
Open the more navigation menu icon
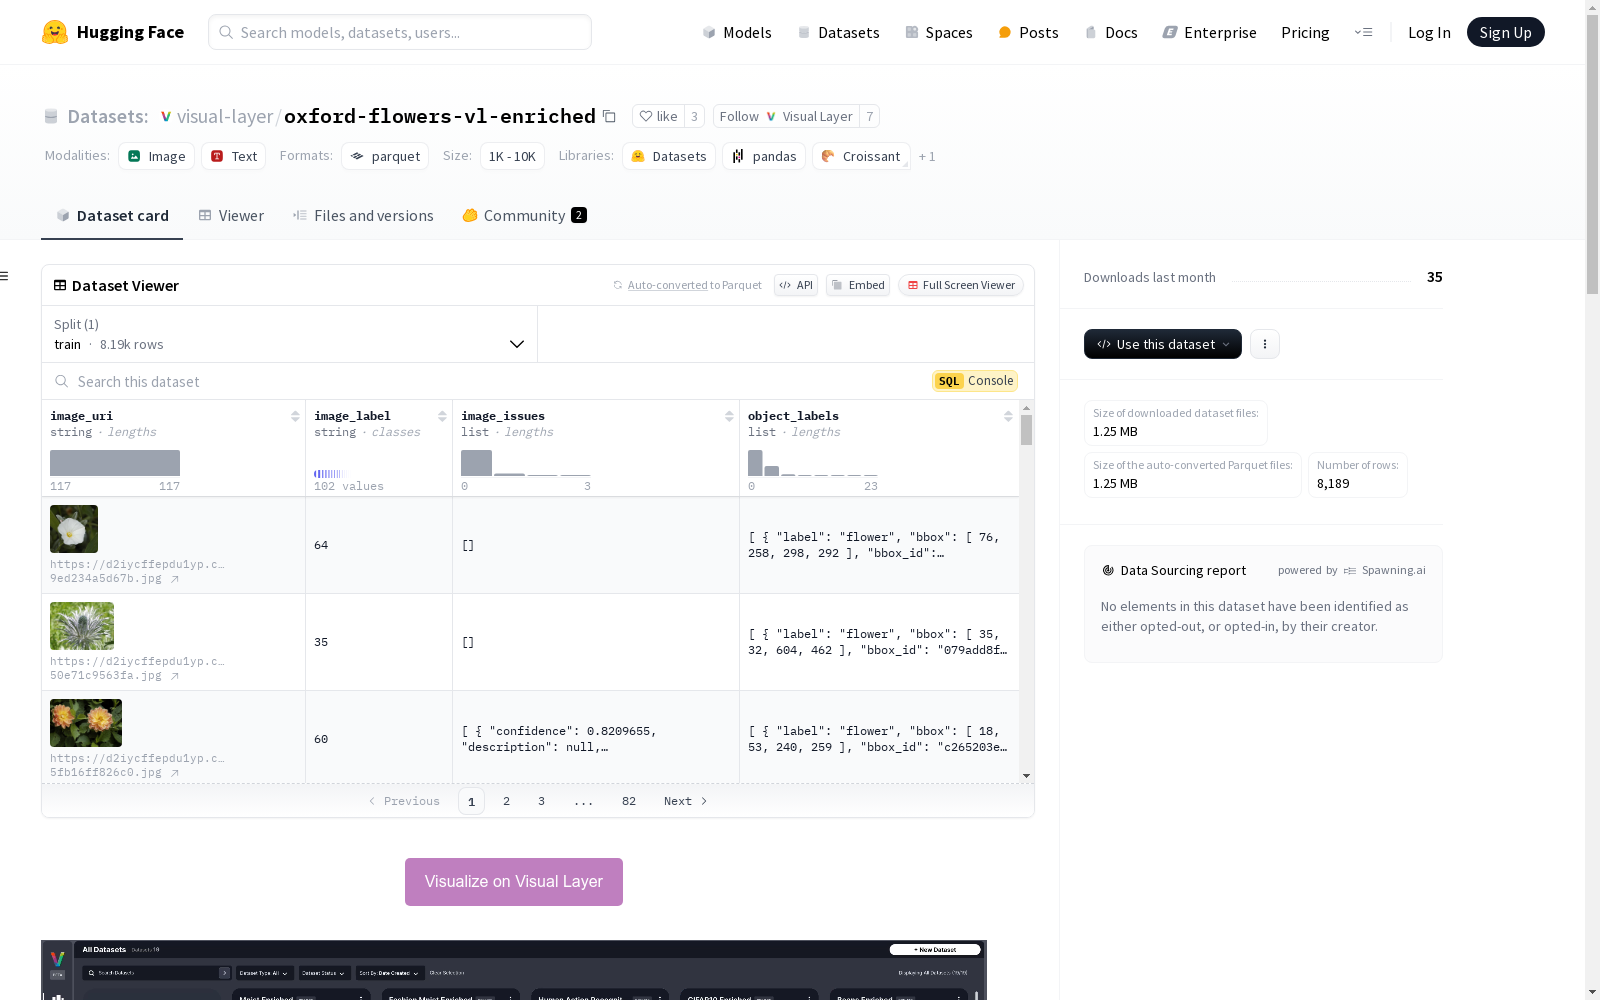(1363, 32)
